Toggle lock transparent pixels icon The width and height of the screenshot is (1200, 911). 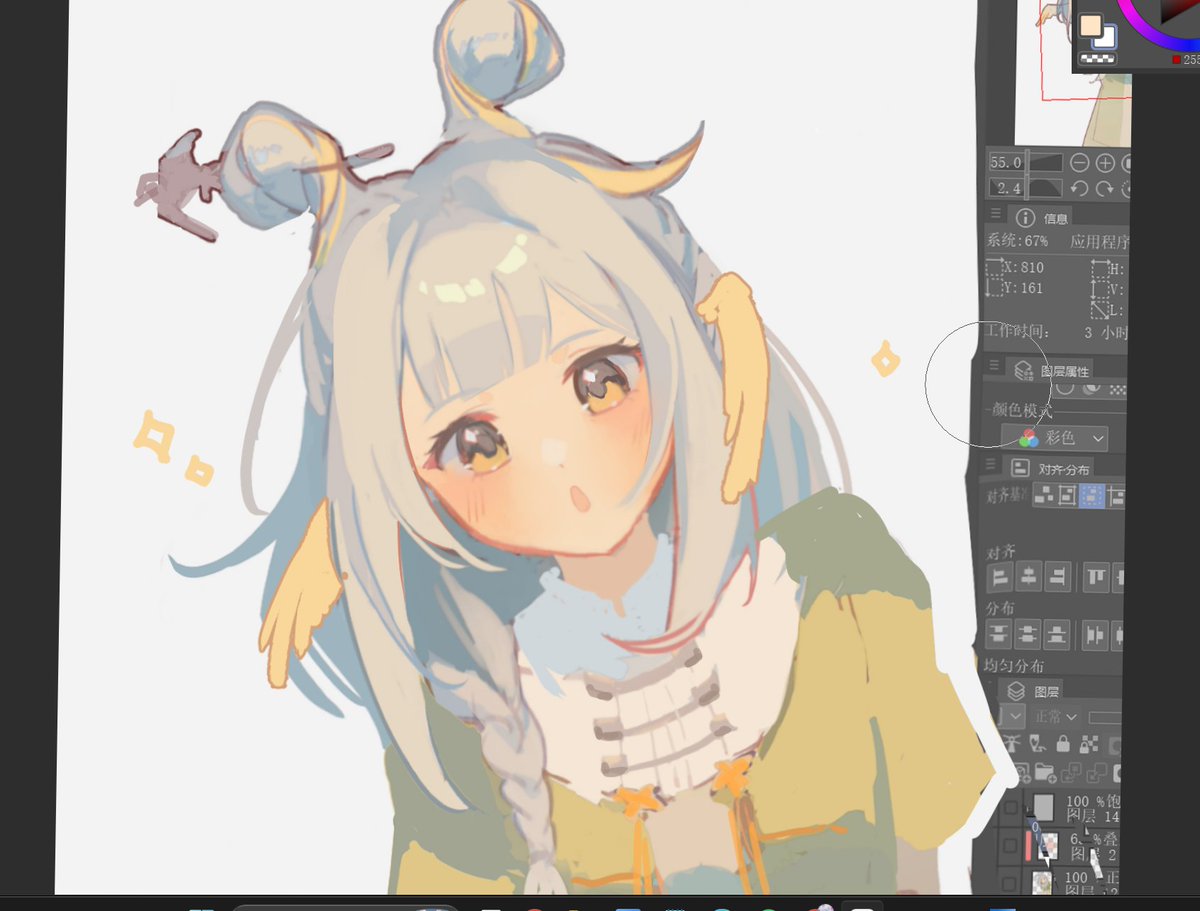pos(1089,743)
